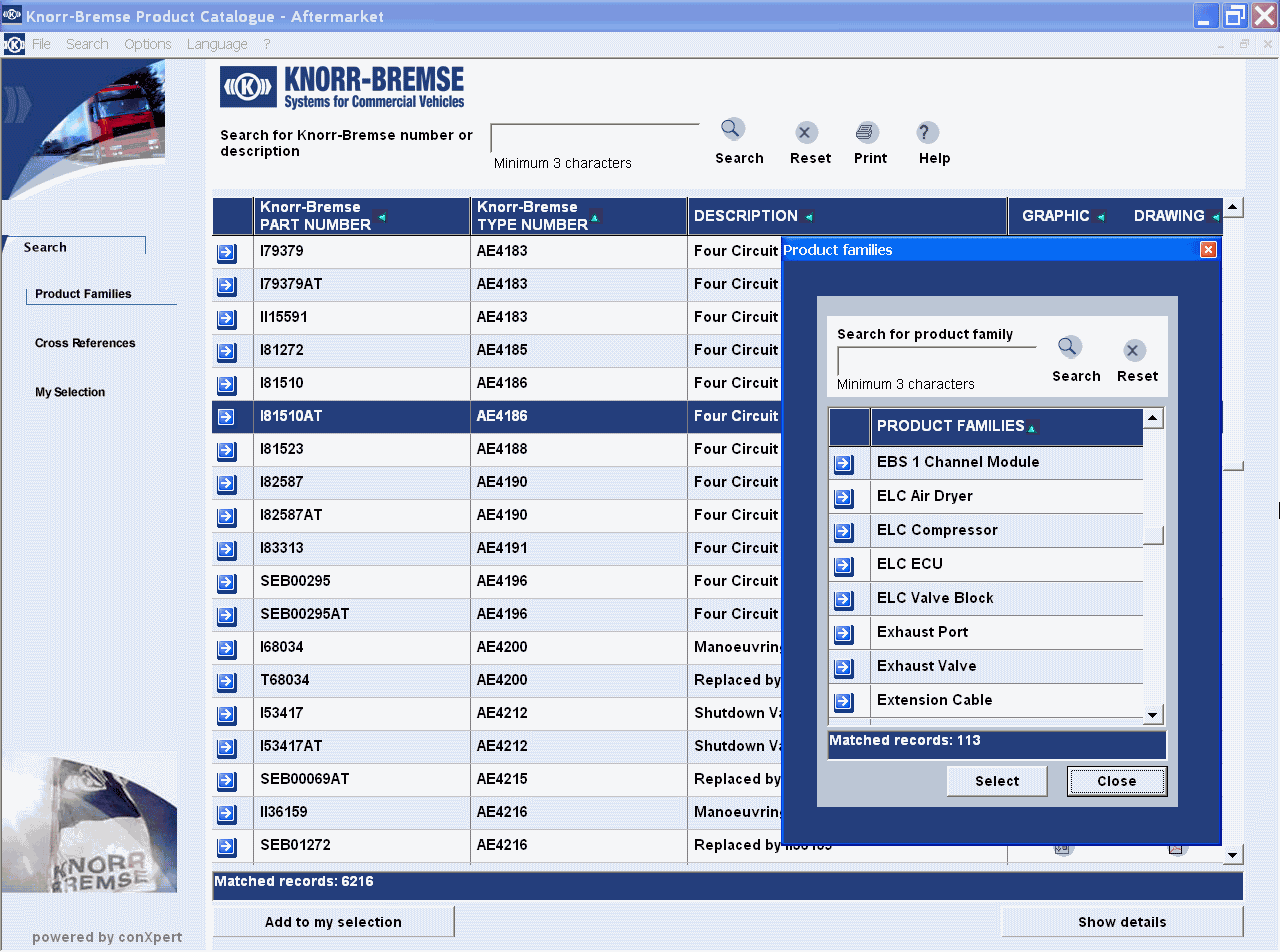
Task: Open My Selection in sidebar
Action: click(70, 392)
